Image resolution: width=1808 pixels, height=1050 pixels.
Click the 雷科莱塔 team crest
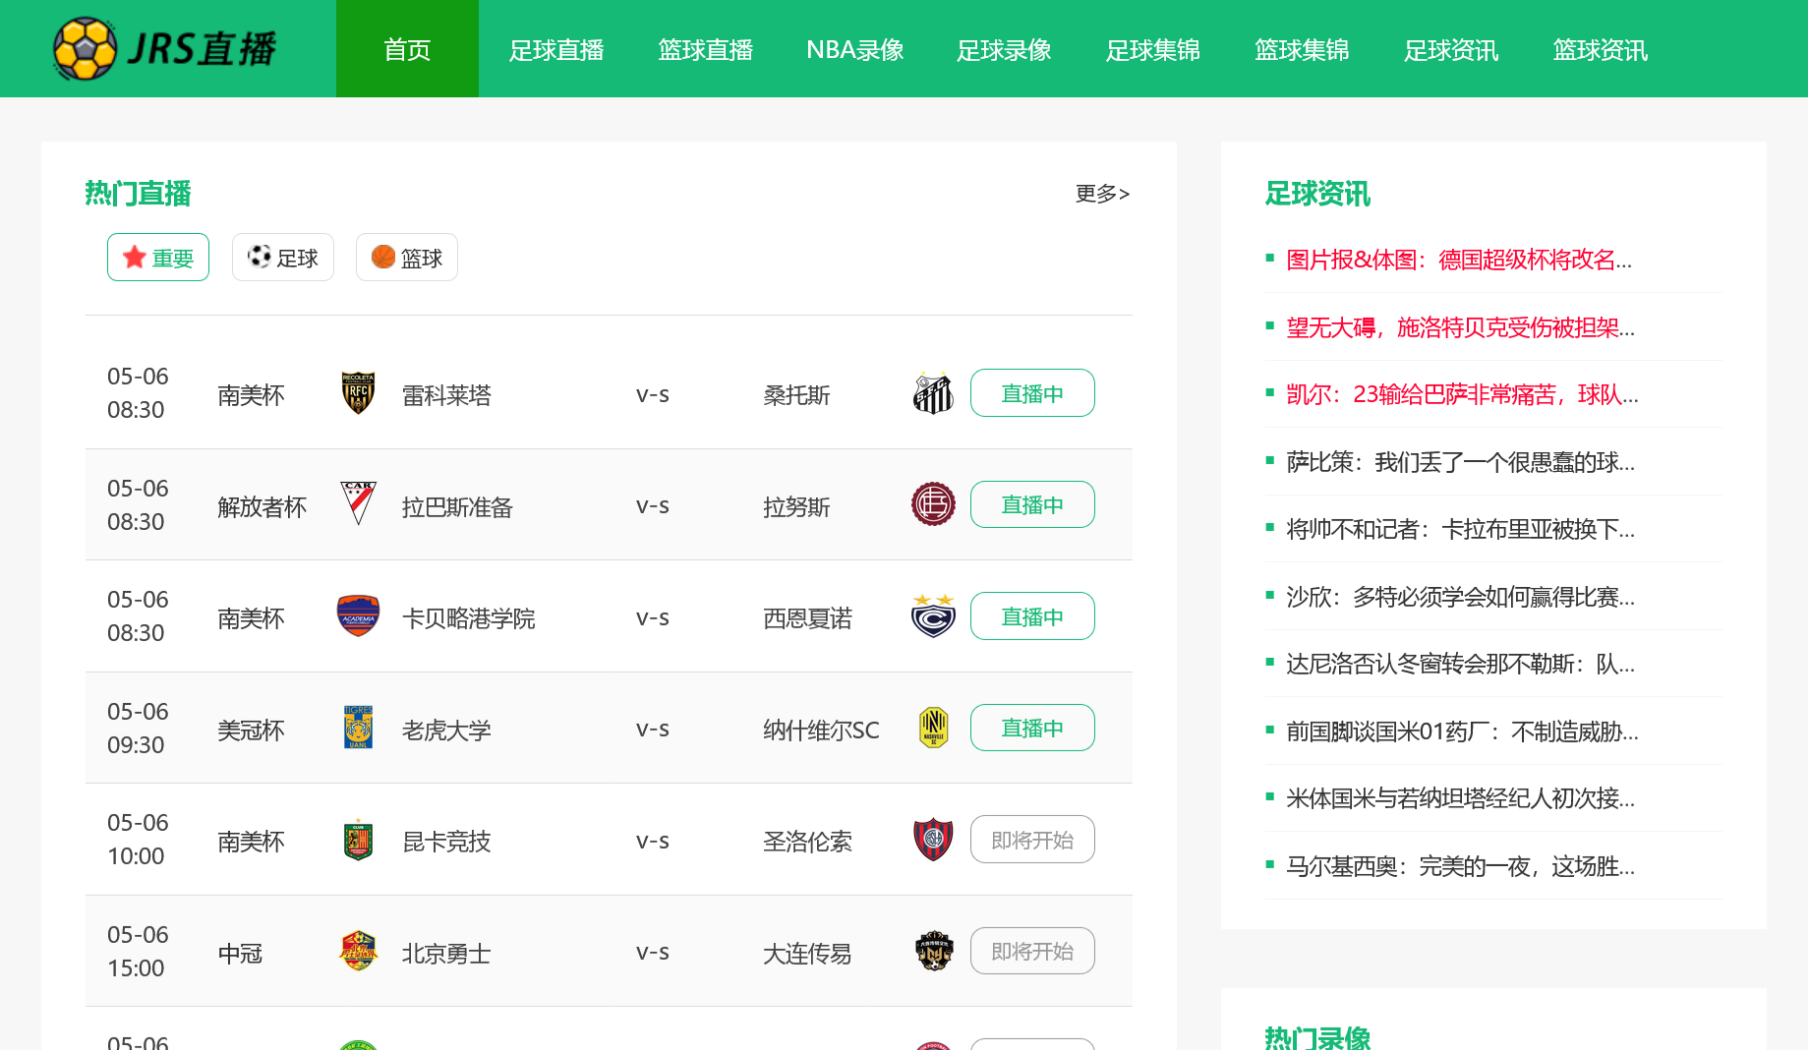tap(358, 393)
